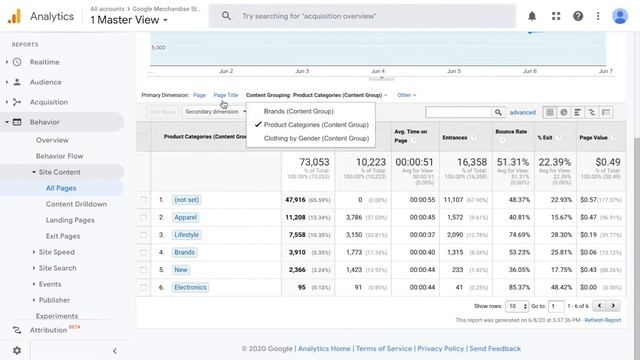Open the user account avatar
The height and width of the screenshot is (360, 640).
620,16
